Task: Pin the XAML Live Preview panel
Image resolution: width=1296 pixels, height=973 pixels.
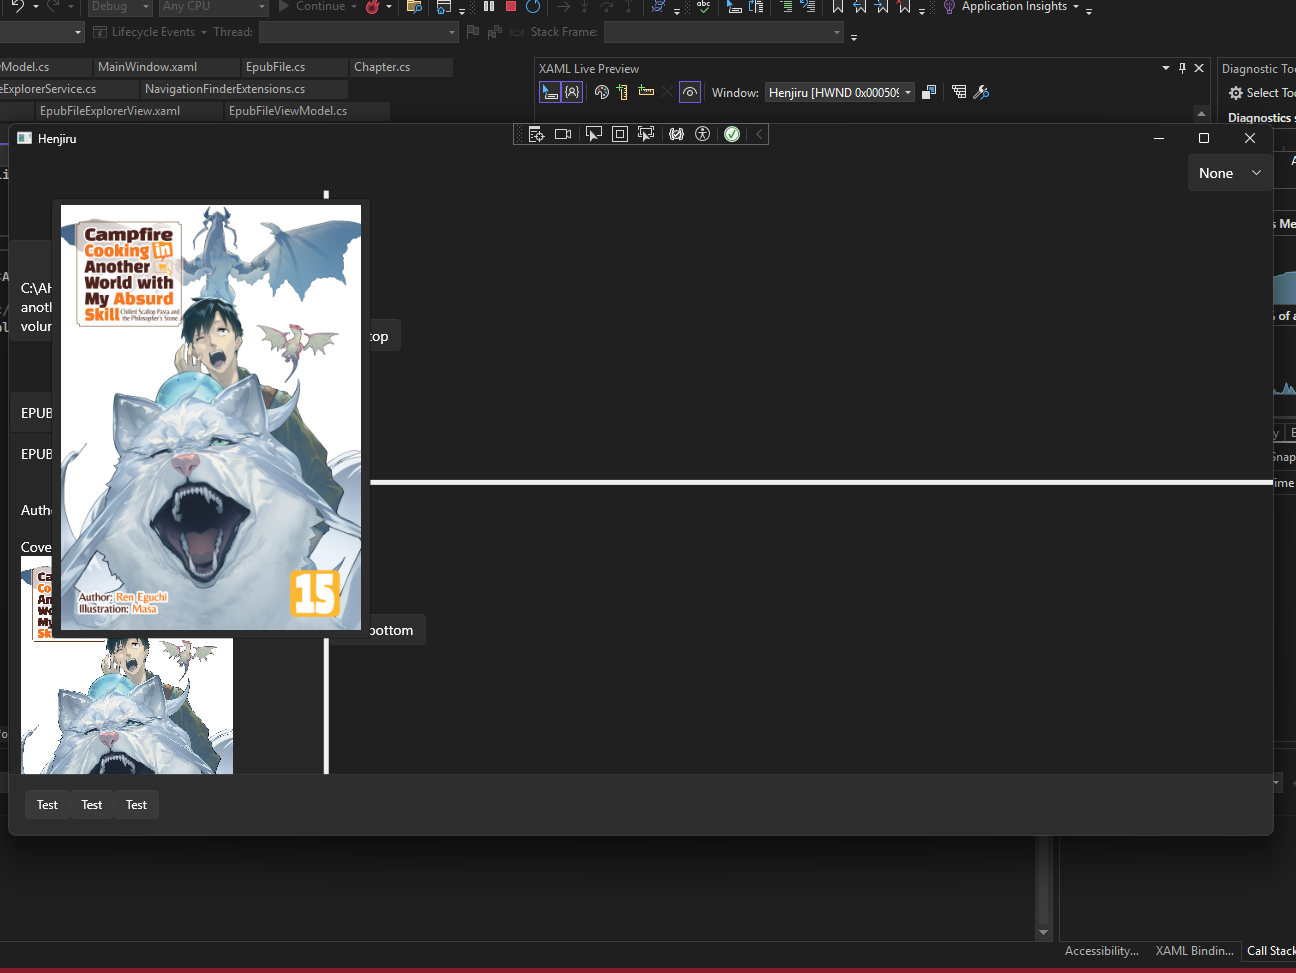Action: click(1182, 68)
